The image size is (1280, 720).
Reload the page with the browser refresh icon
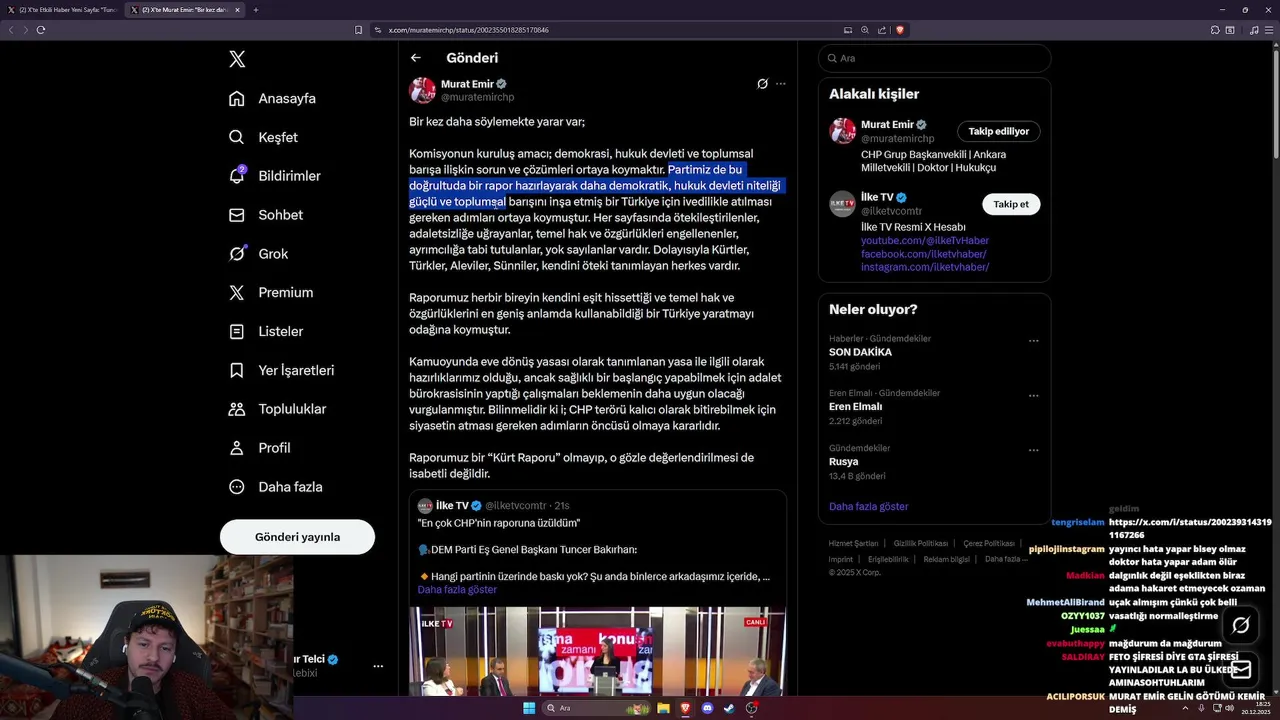pyautogui.click(x=41, y=30)
